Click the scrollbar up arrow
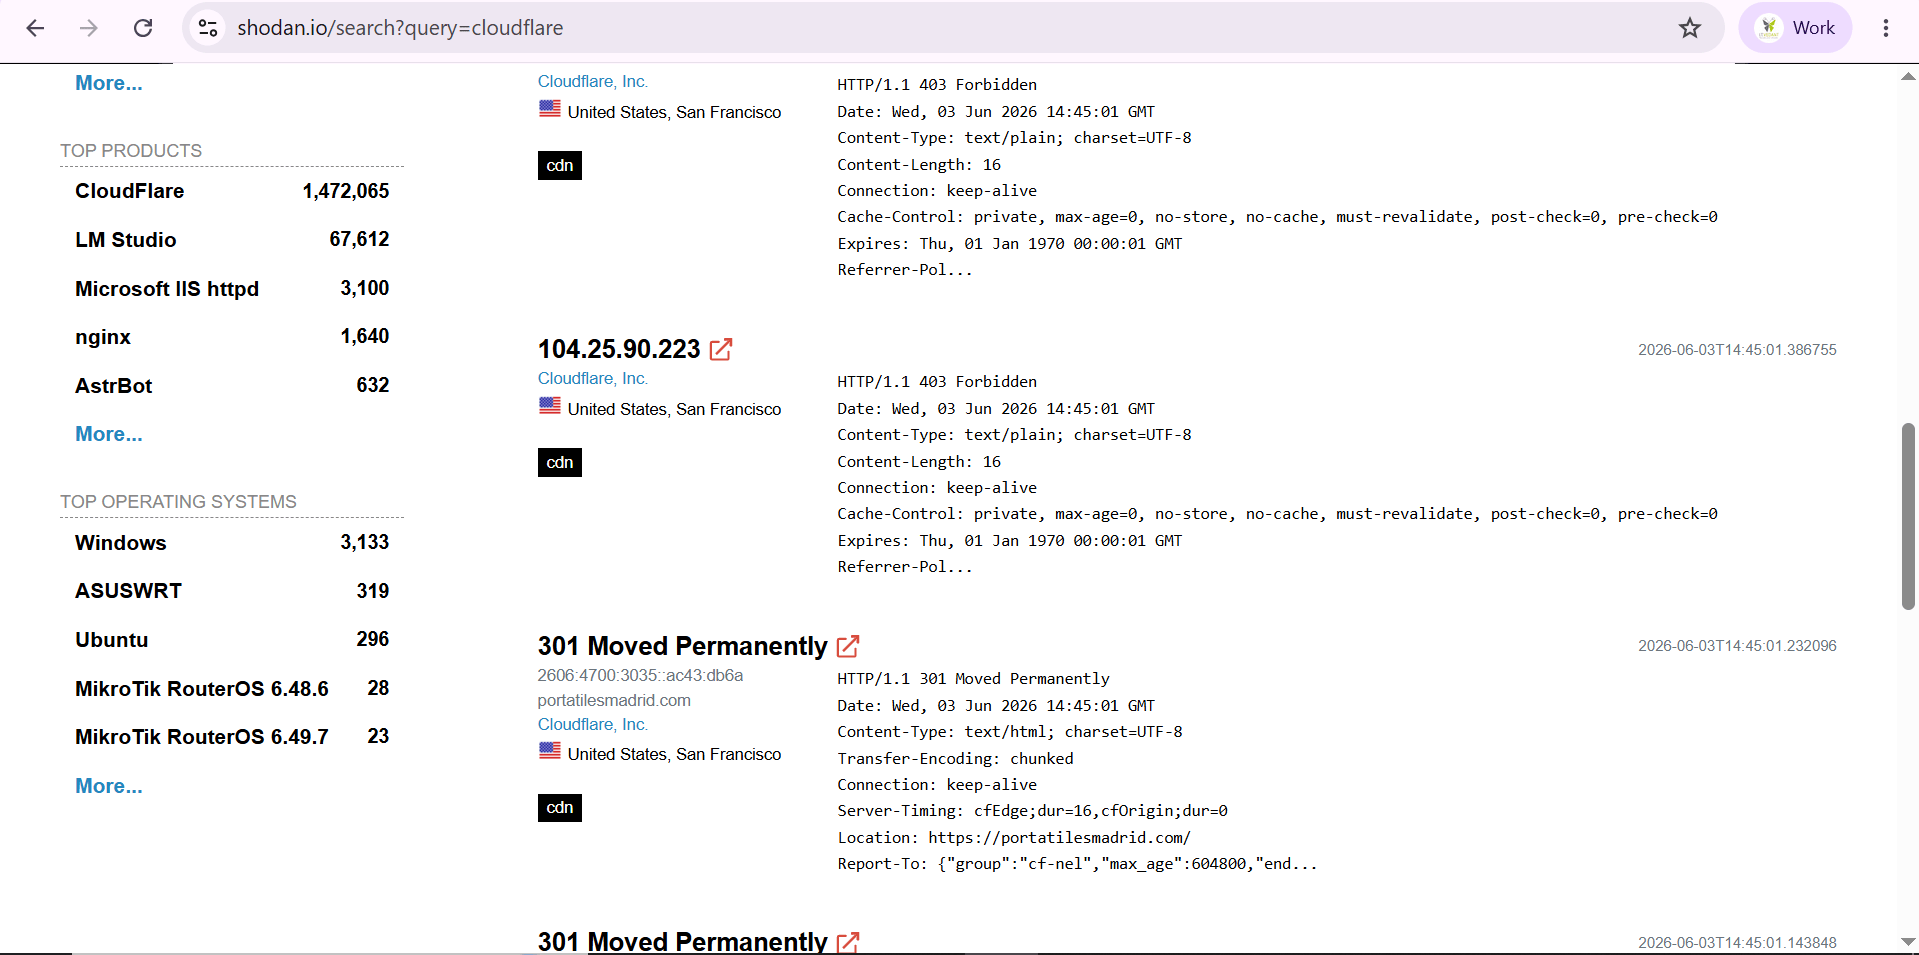This screenshot has width=1919, height=955. pyautogui.click(x=1908, y=76)
